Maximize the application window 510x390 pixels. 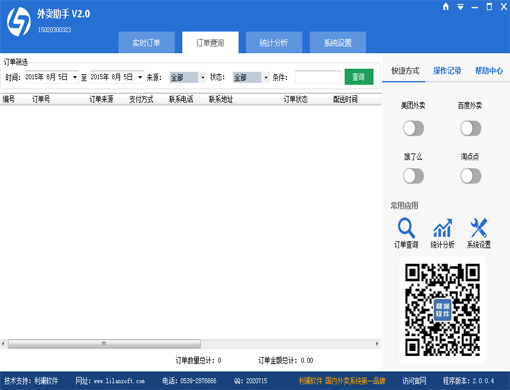pos(489,7)
